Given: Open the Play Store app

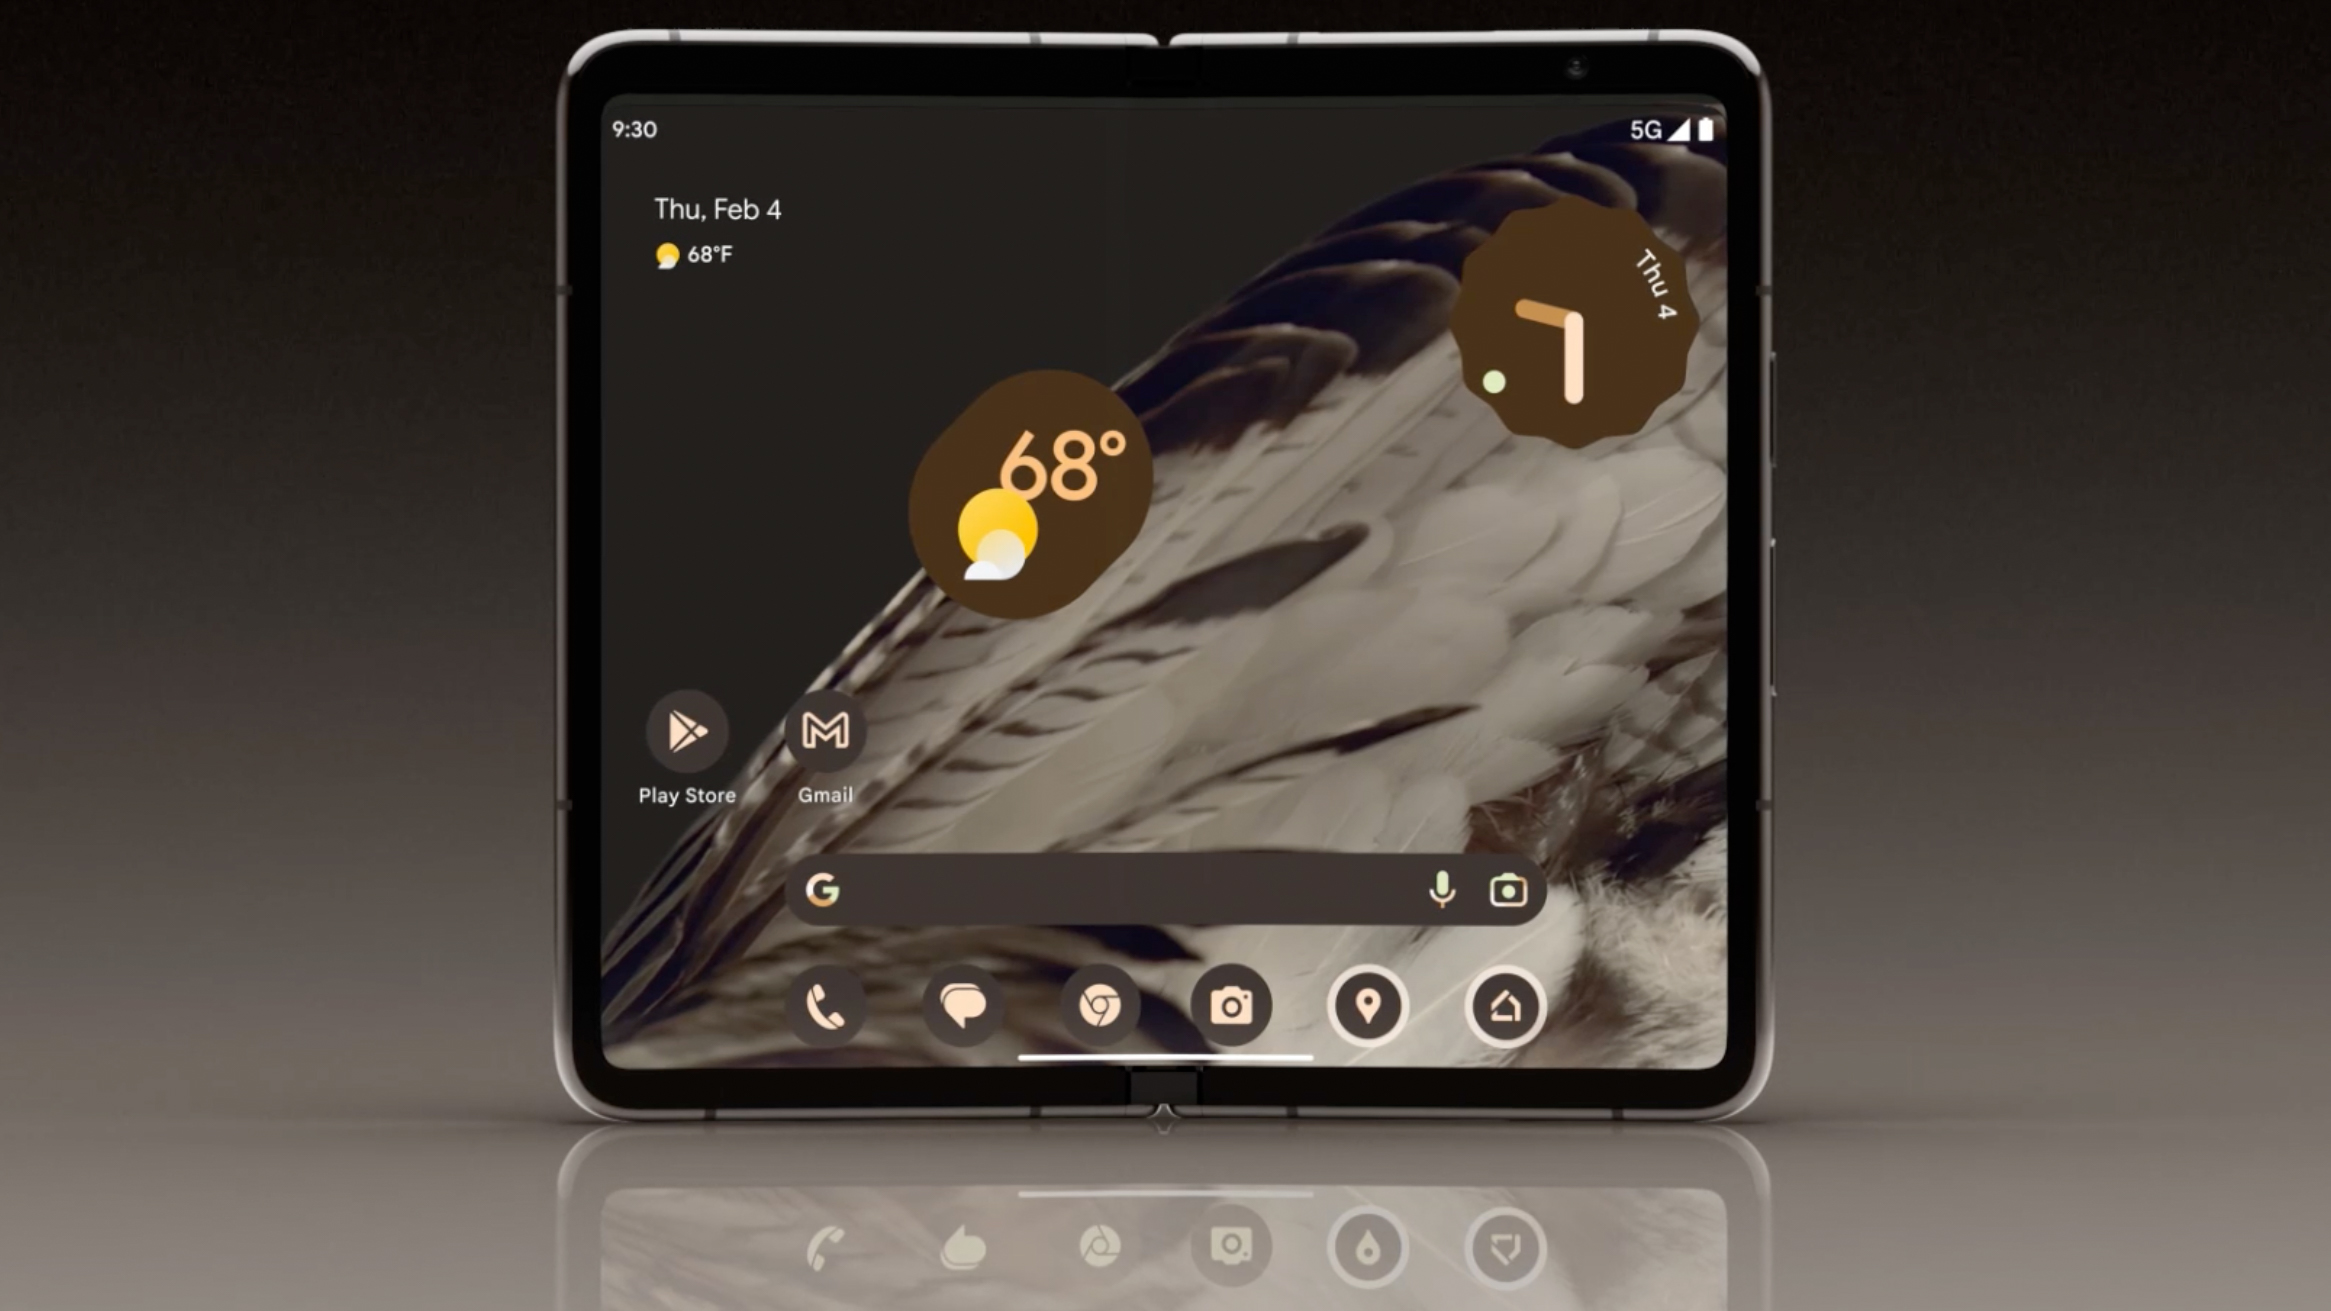Looking at the screenshot, I should (x=685, y=732).
